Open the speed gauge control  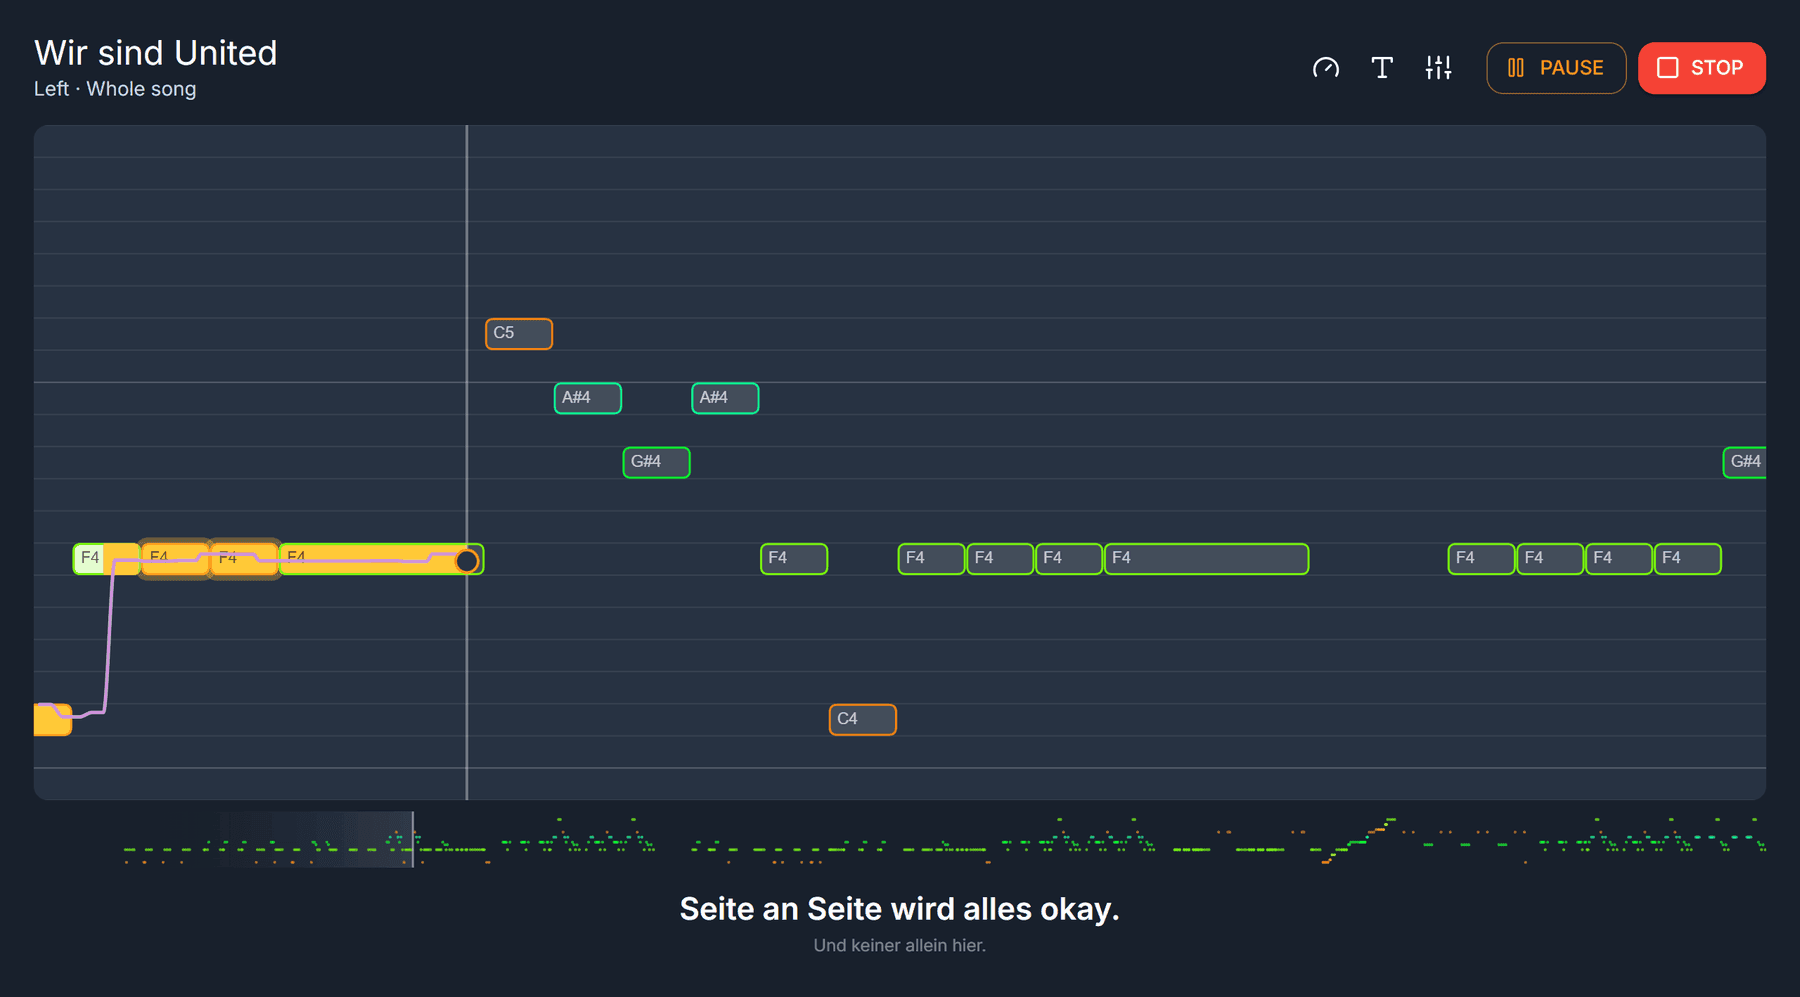(x=1326, y=68)
